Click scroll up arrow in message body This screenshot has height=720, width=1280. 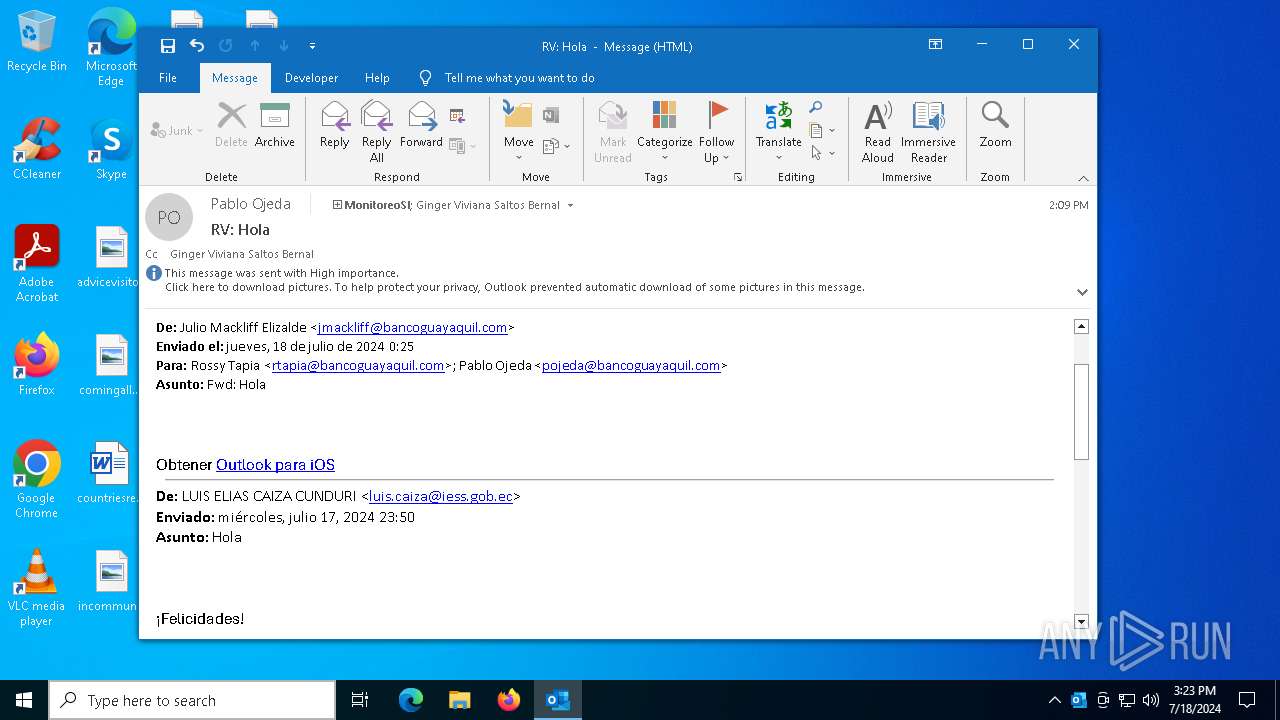pos(1081,327)
